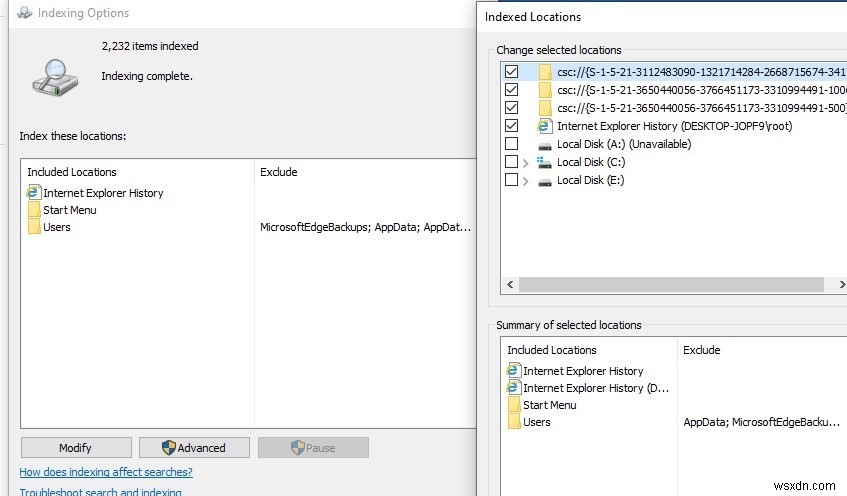Select 'Internet Explorer History (DESKTOP-JOPF9\root)' label
This screenshot has width=847, height=496.
click(x=675, y=126)
